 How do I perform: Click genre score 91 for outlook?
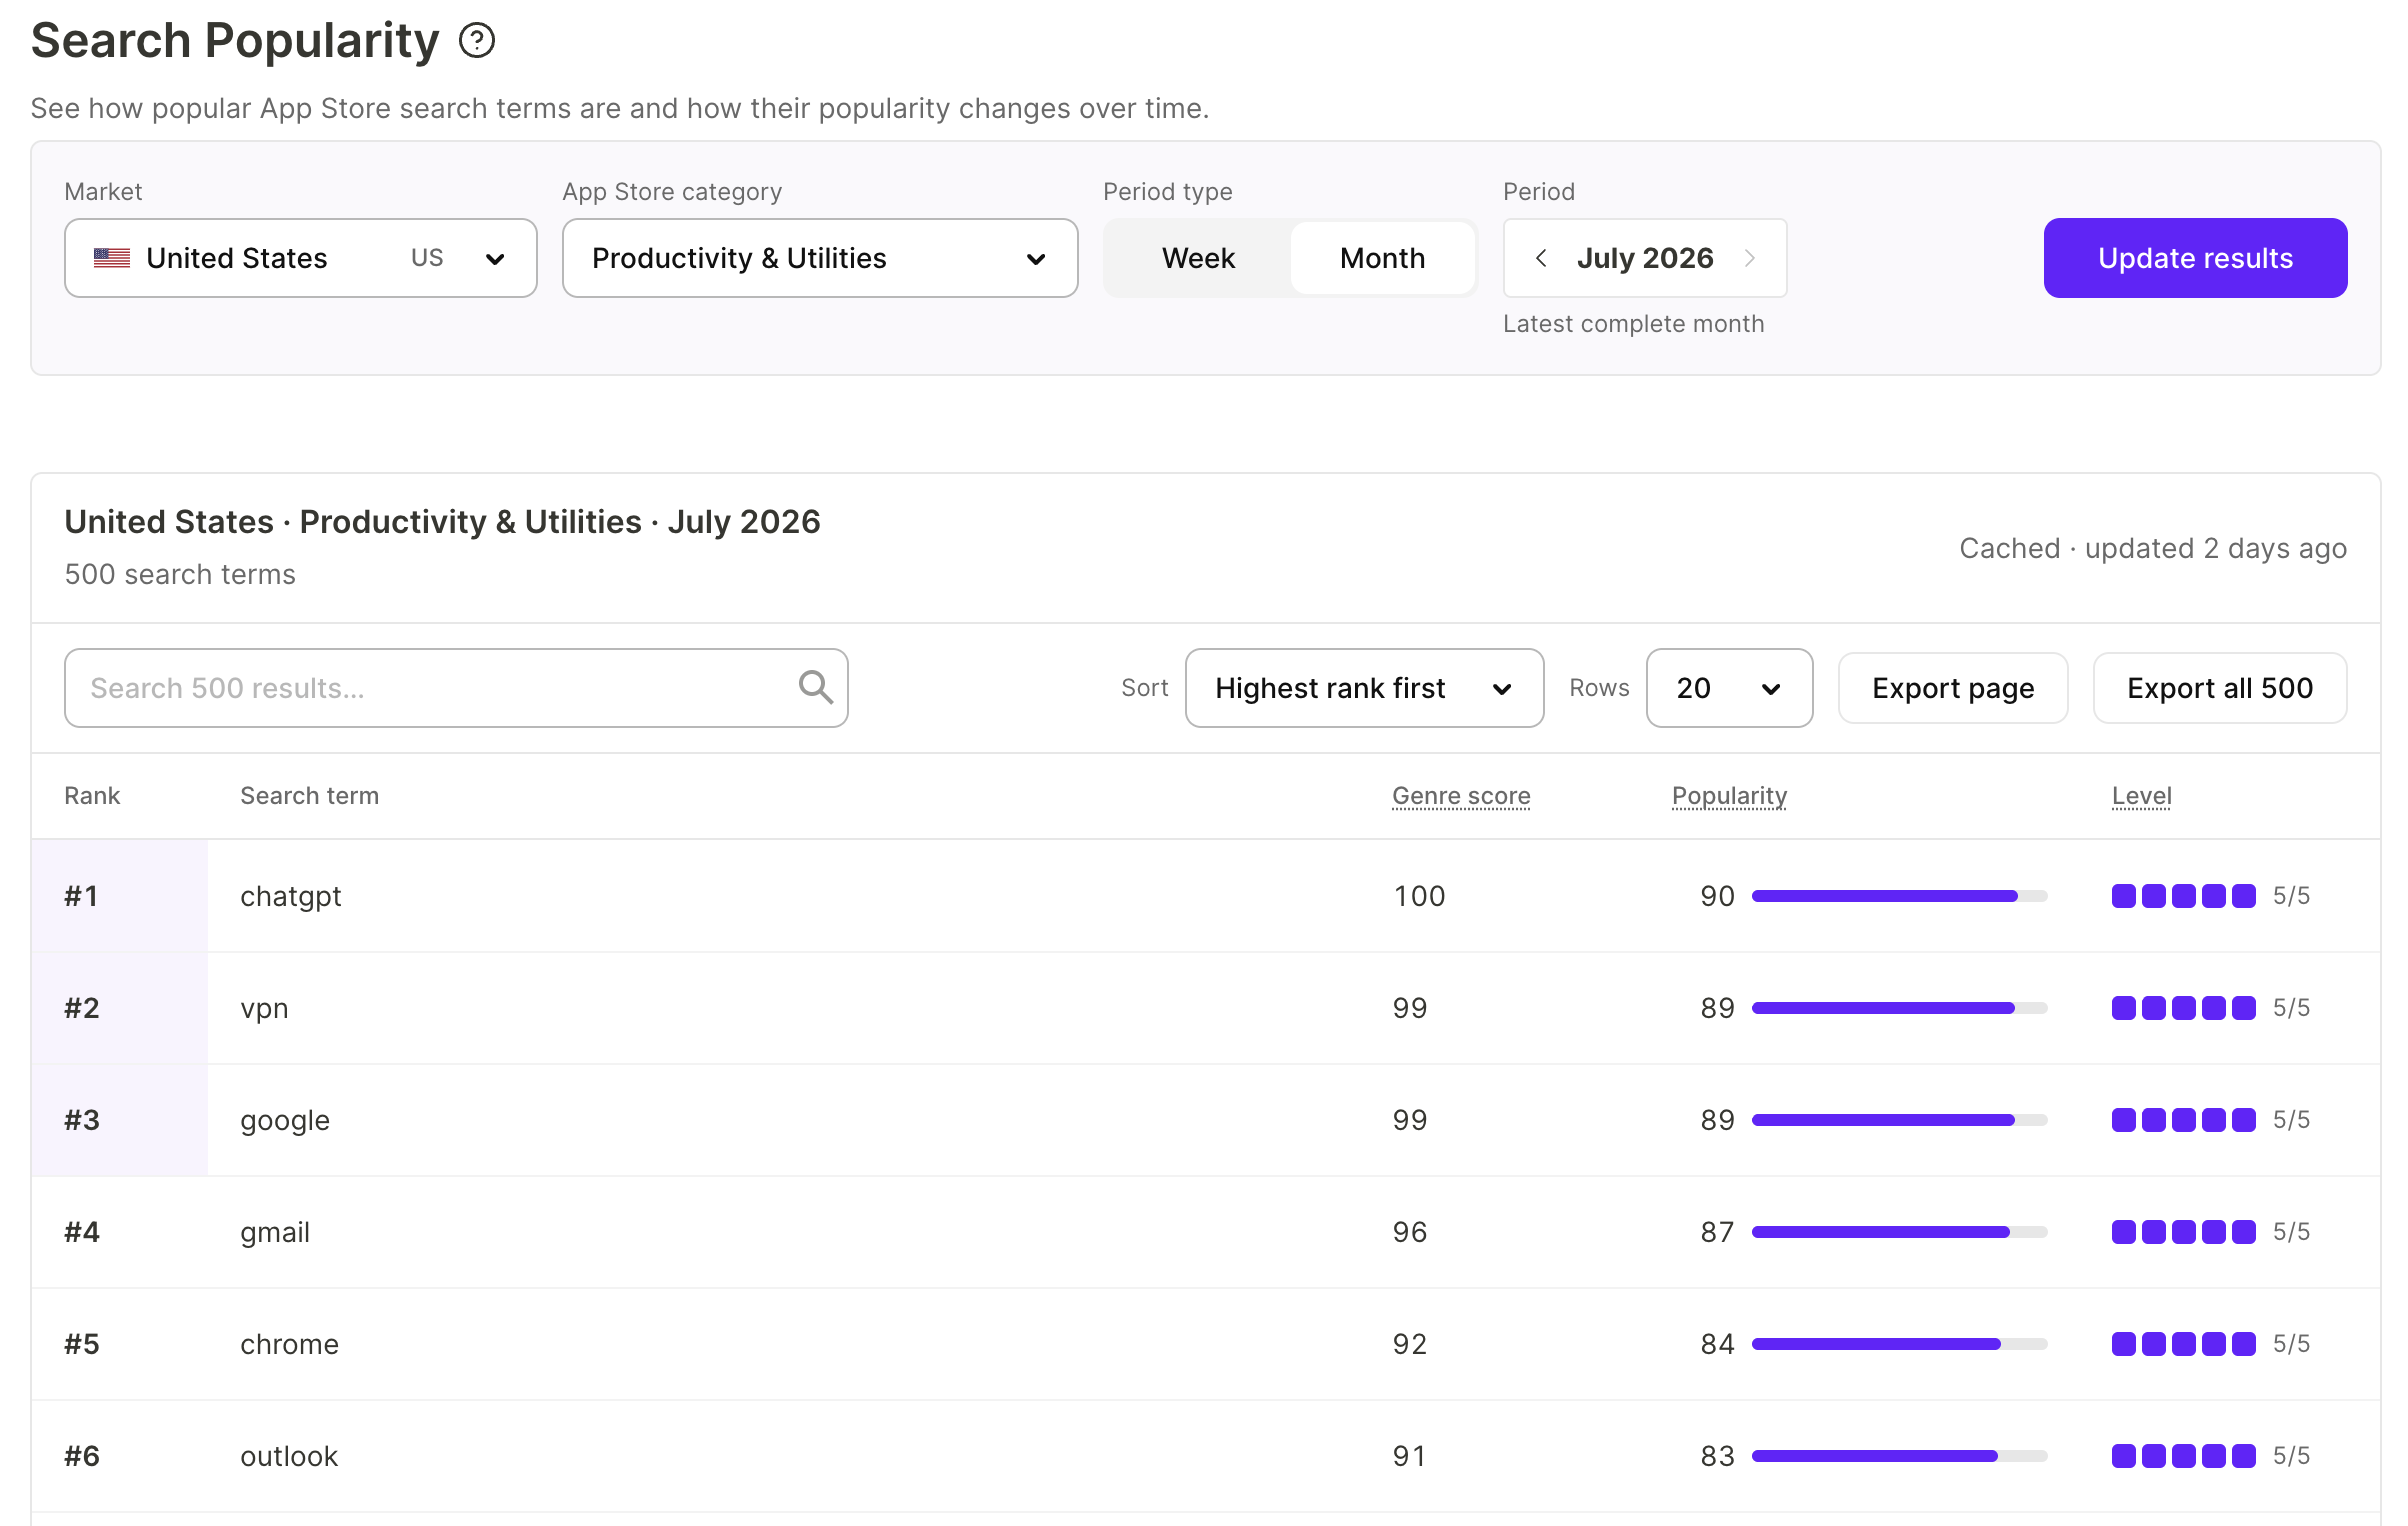1410,1456
